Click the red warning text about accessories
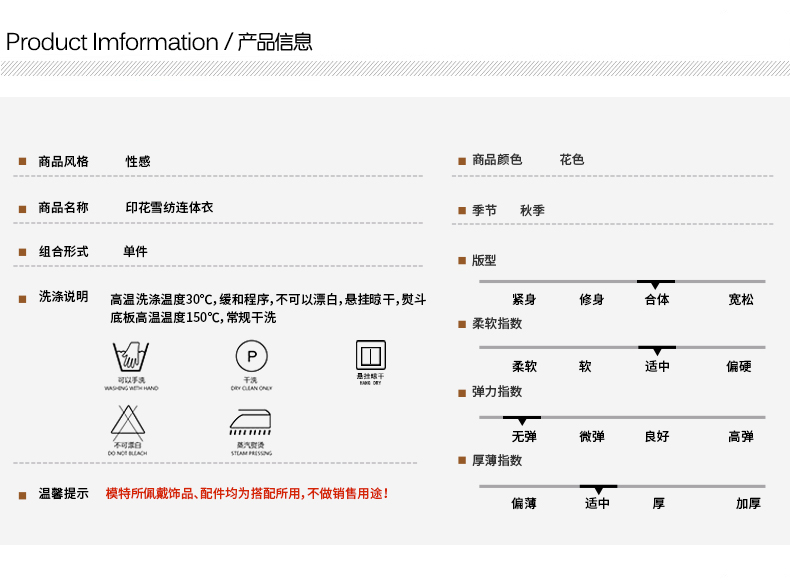 (247, 494)
